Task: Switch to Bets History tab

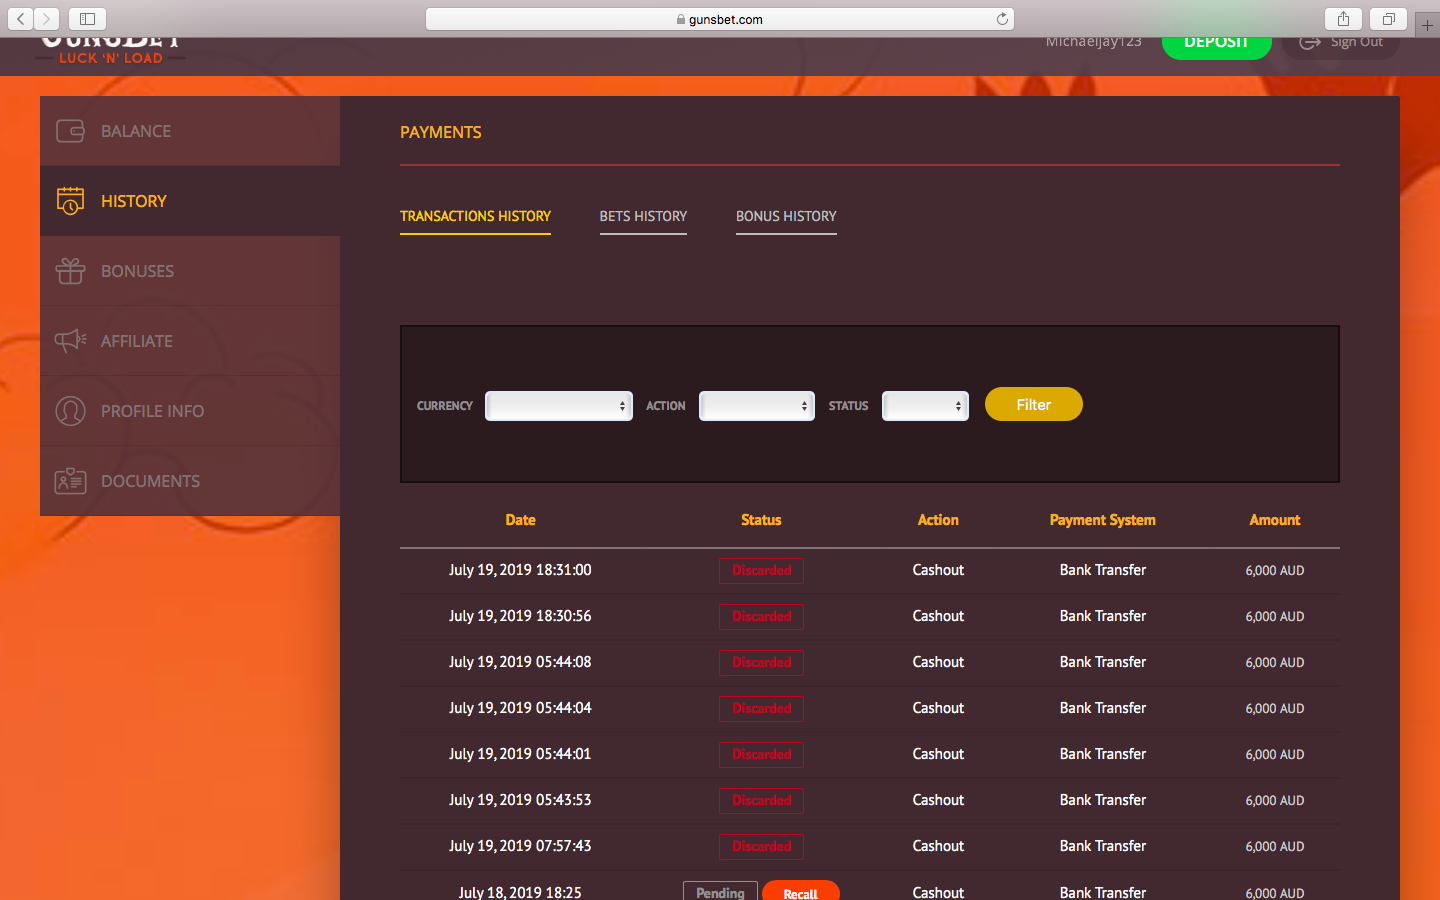Action: point(643,217)
